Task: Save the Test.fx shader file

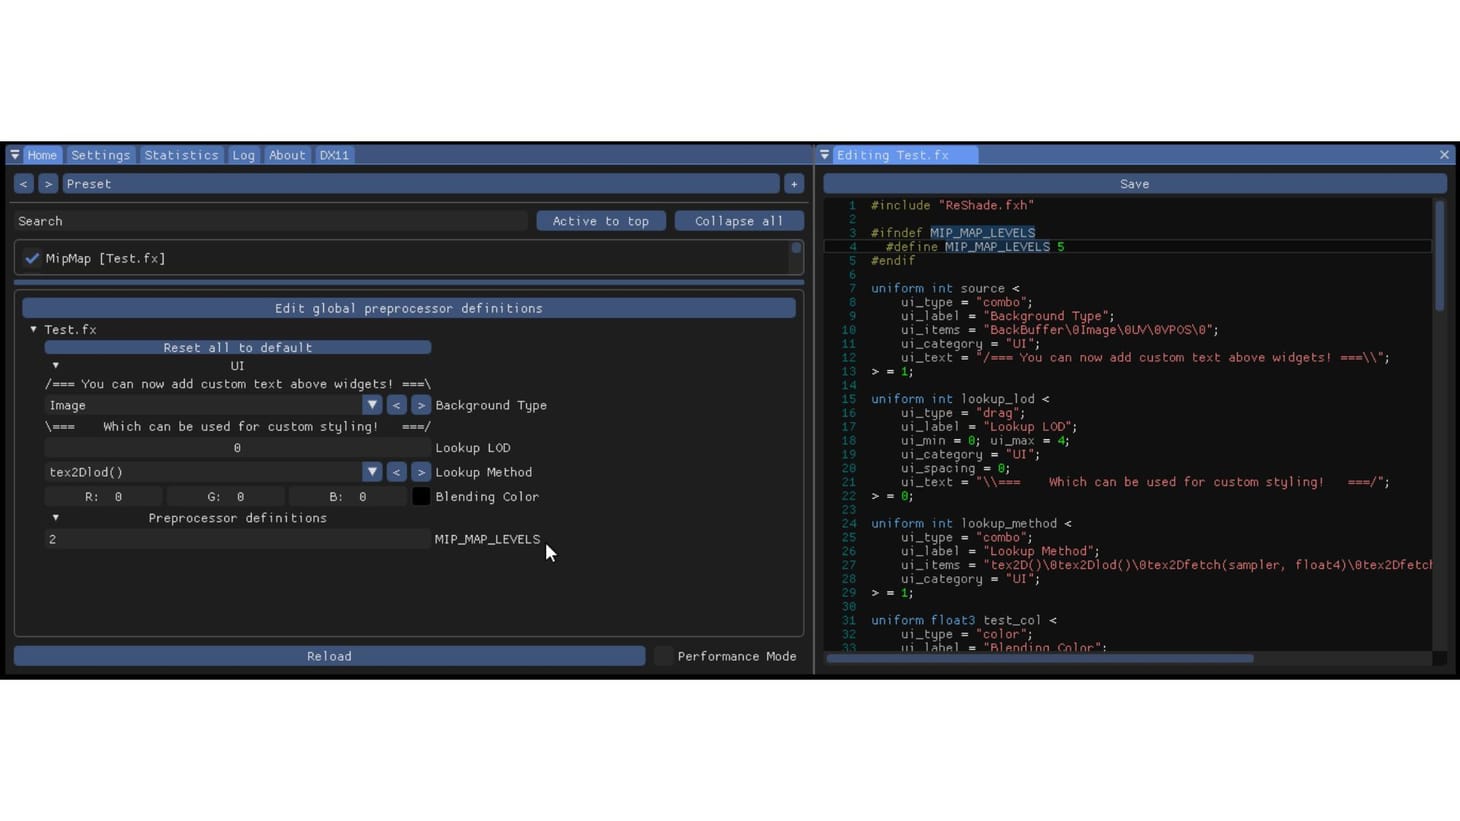Action: pyautogui.click(x=1133, y=183)
